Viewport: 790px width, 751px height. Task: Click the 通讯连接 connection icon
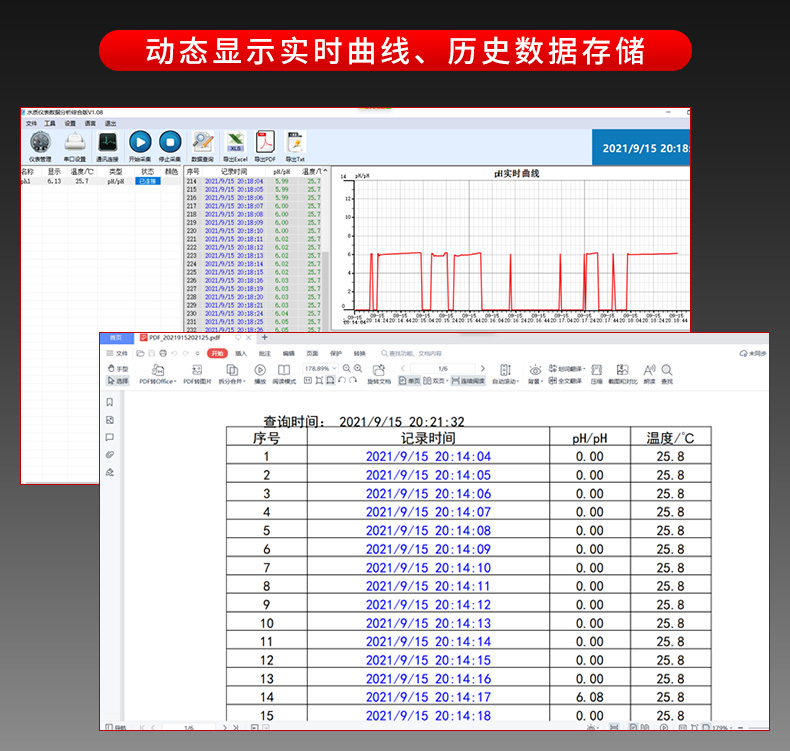(x=107, y=143)
